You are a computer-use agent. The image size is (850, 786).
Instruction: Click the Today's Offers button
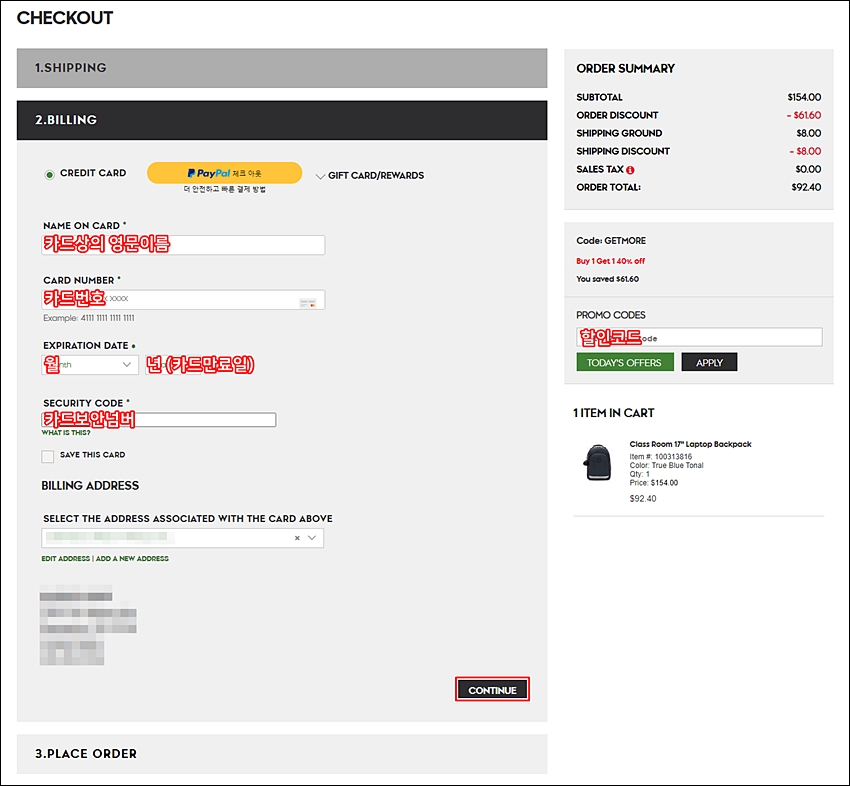[625, 363]
